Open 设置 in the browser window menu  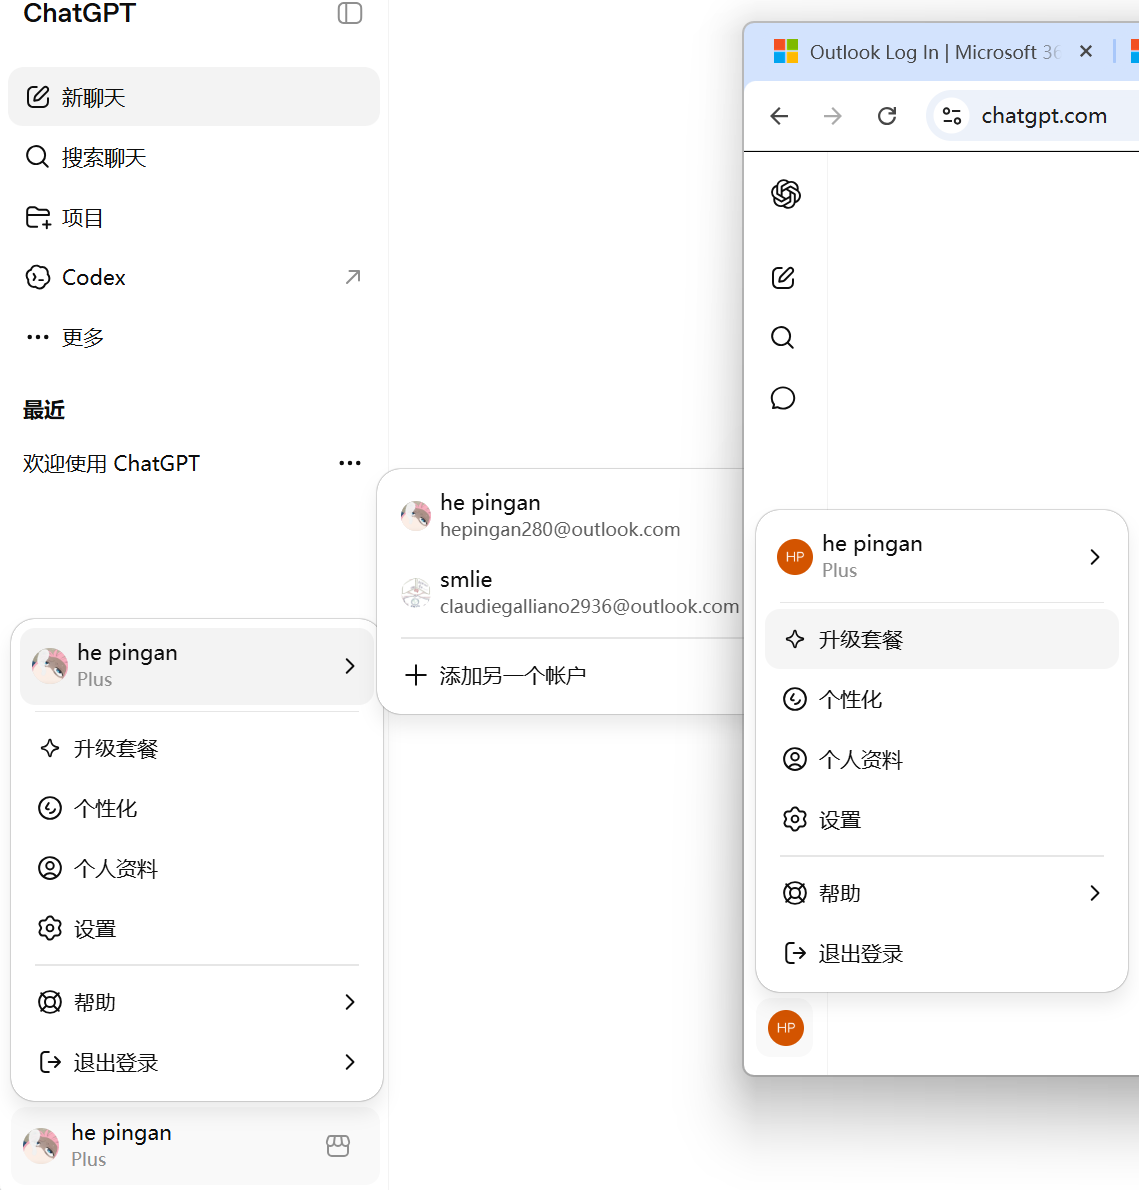942,820
